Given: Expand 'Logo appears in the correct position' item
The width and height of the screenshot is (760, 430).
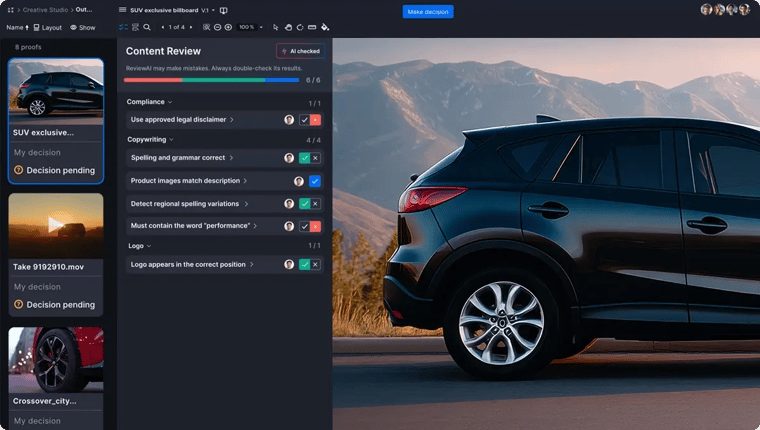Looking at the screenshot, I should [x=192, y=264].
